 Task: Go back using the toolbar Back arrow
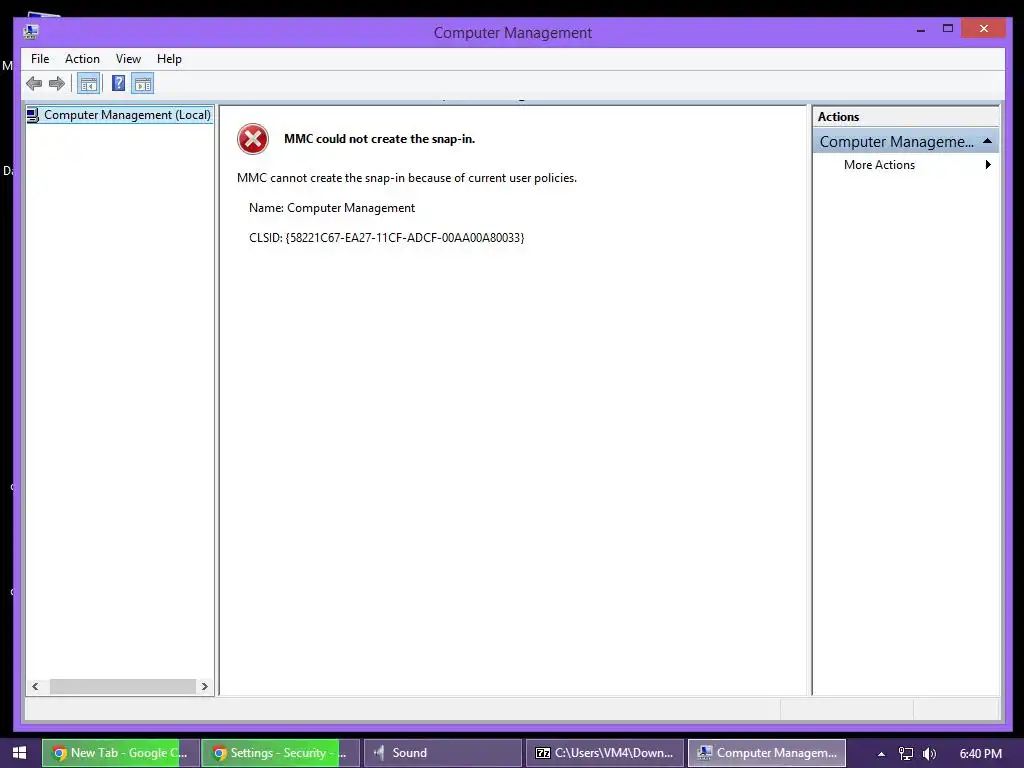pos(34,84)
